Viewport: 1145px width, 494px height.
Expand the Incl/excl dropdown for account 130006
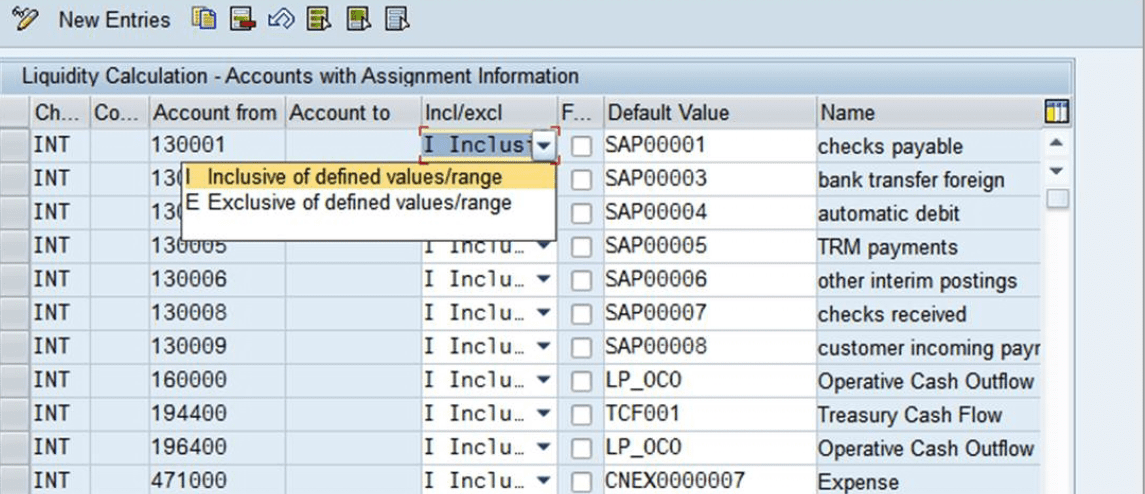[543, 281]
